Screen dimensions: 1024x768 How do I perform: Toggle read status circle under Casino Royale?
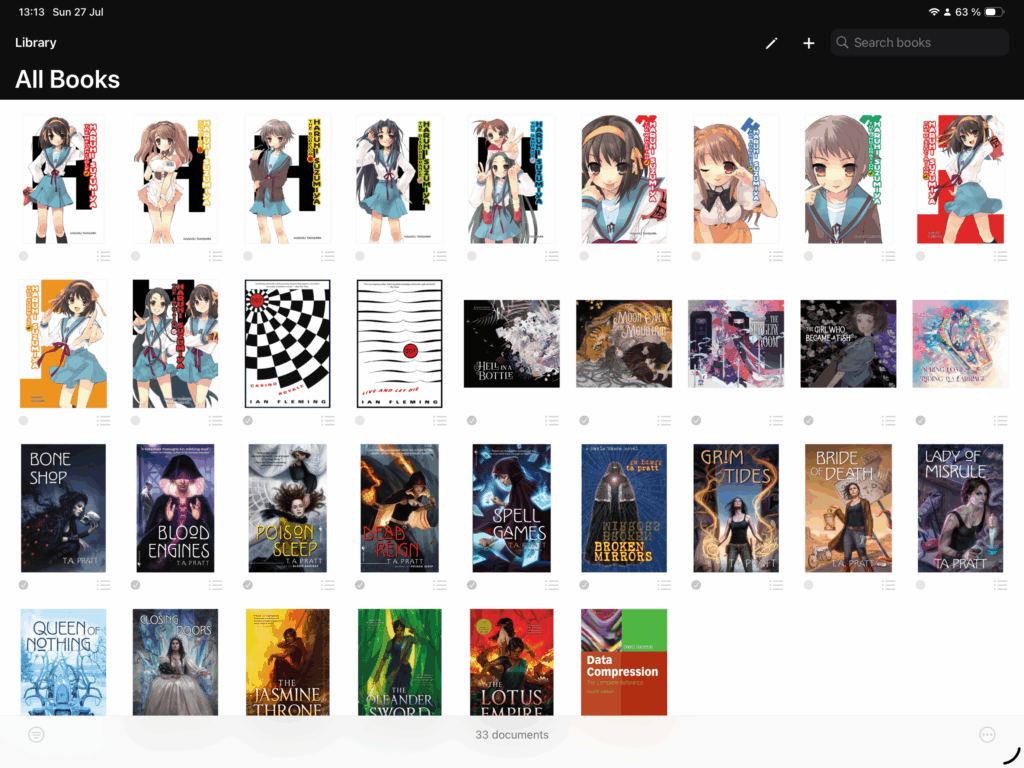click(248, 421)
